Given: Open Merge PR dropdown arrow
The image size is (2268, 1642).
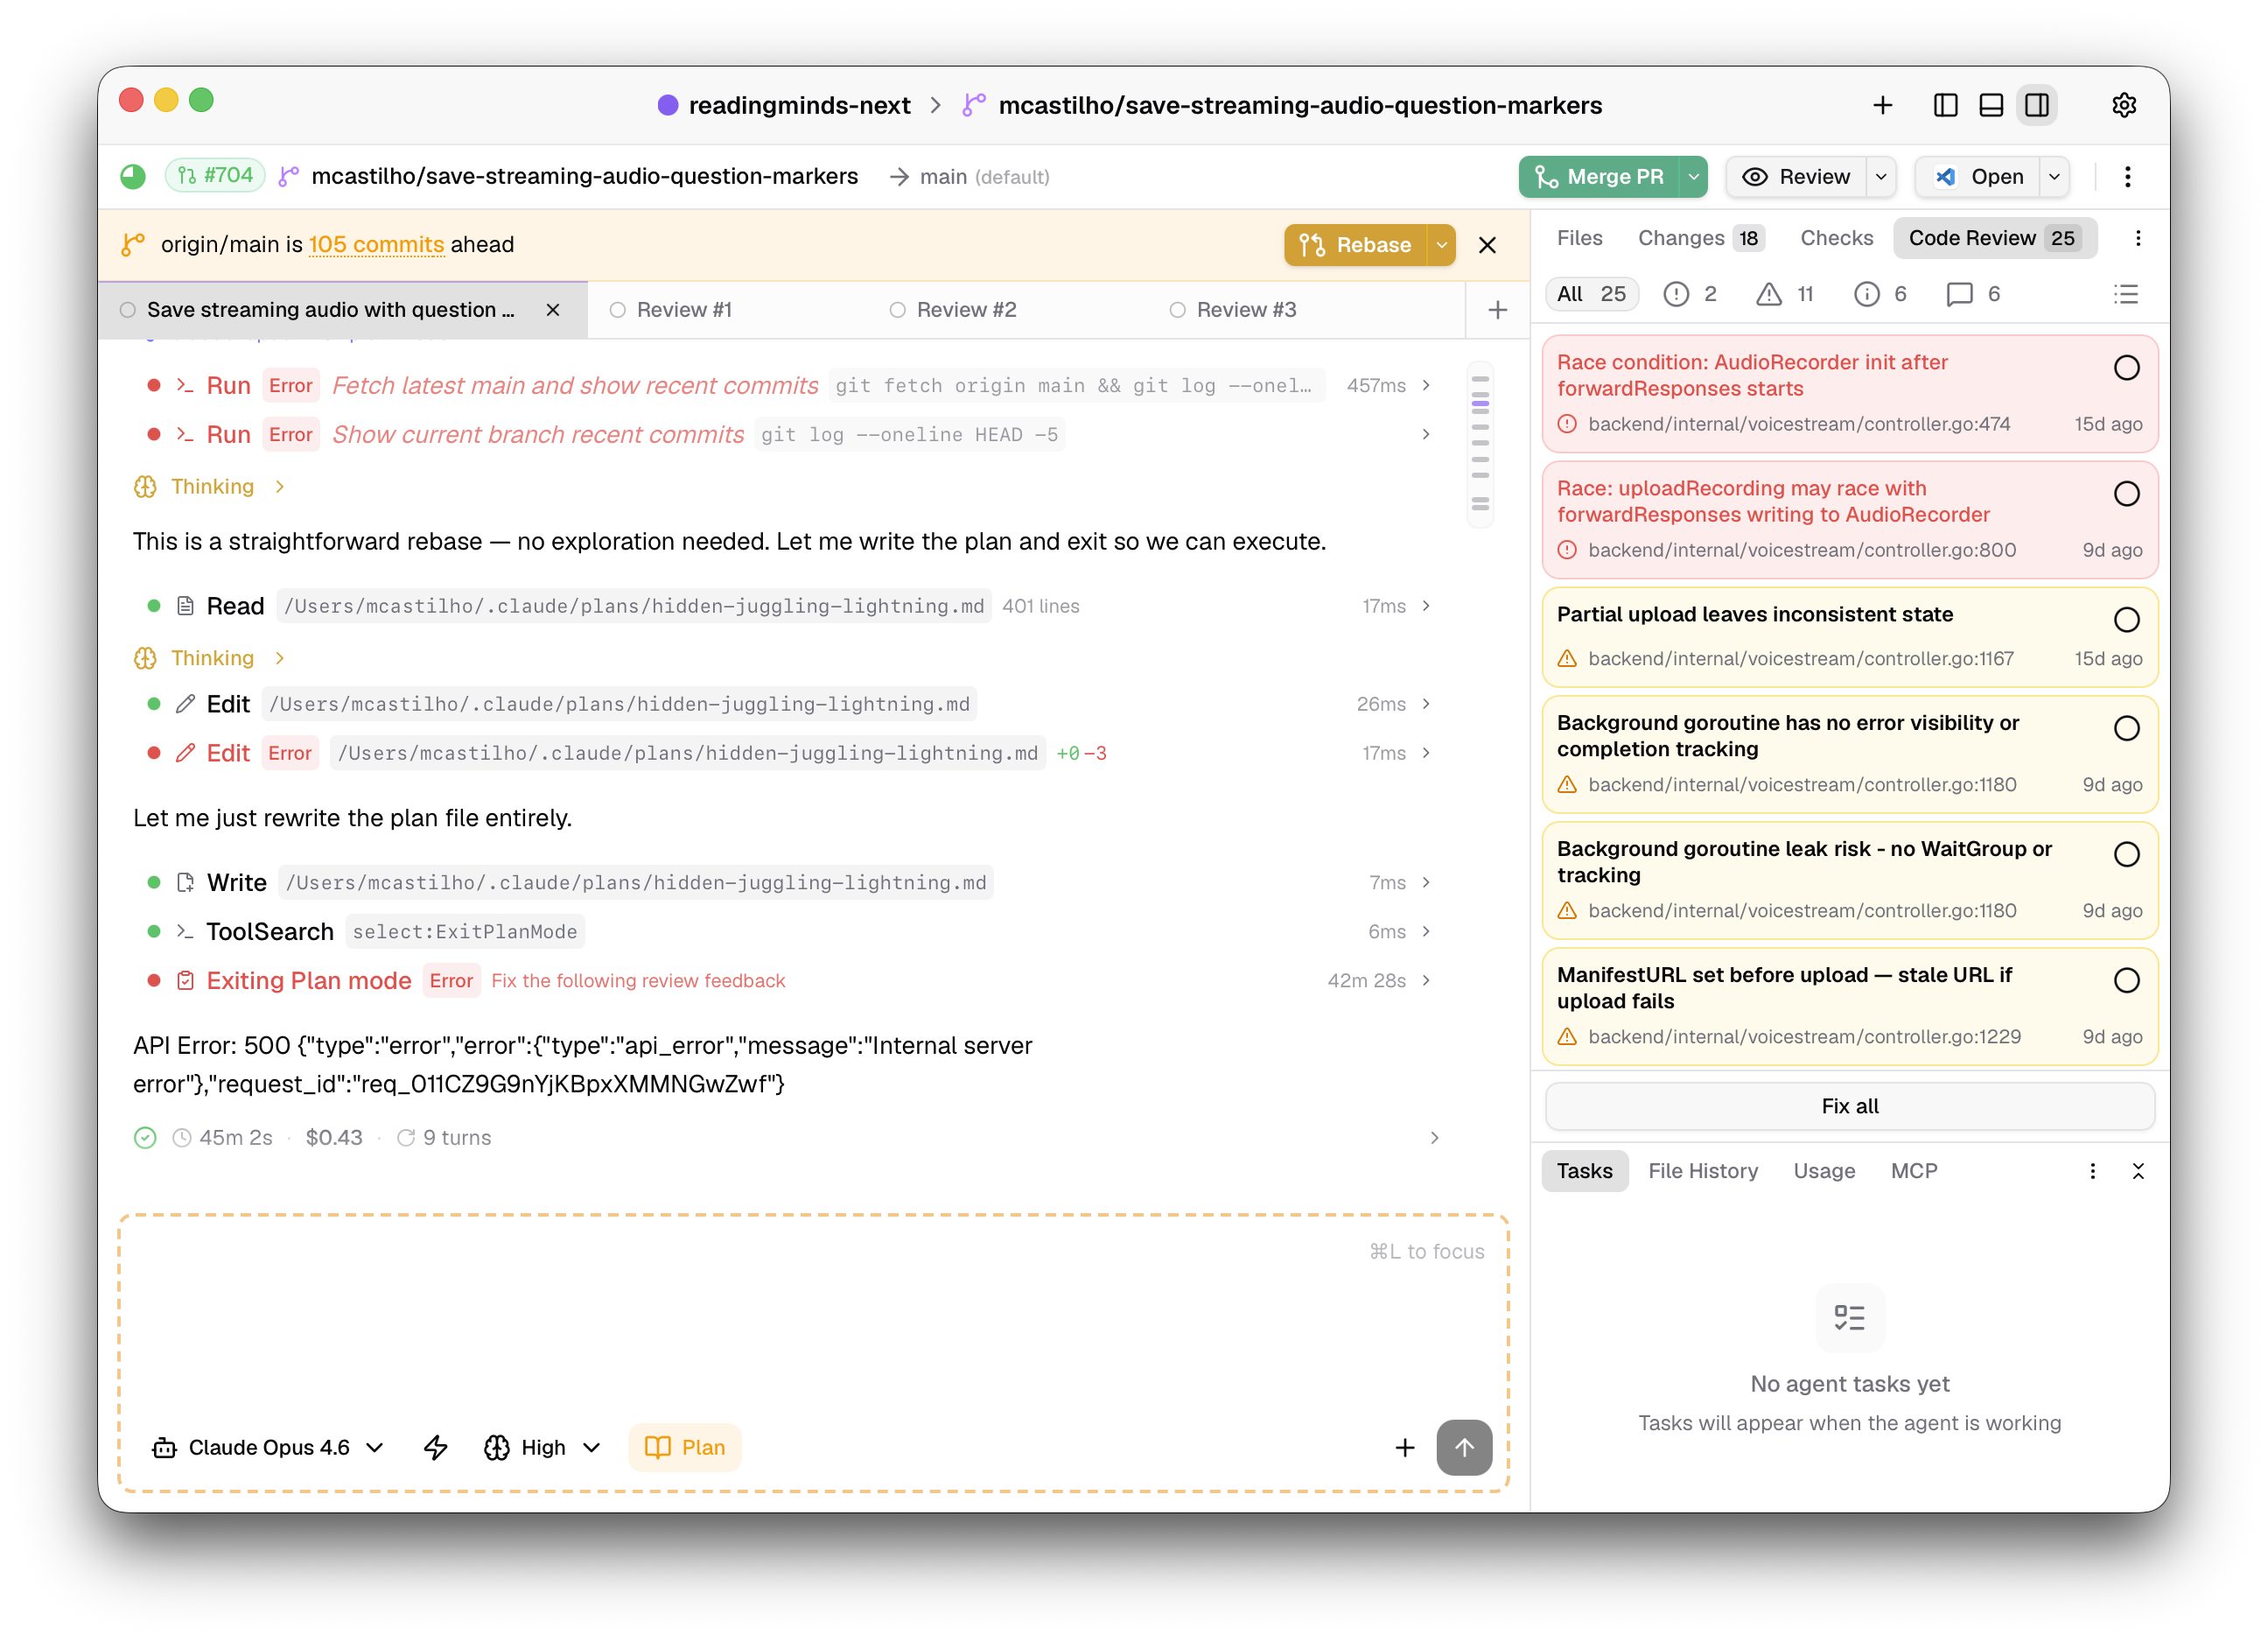Looking at the screenshot, I should [x=1693, y=177].
